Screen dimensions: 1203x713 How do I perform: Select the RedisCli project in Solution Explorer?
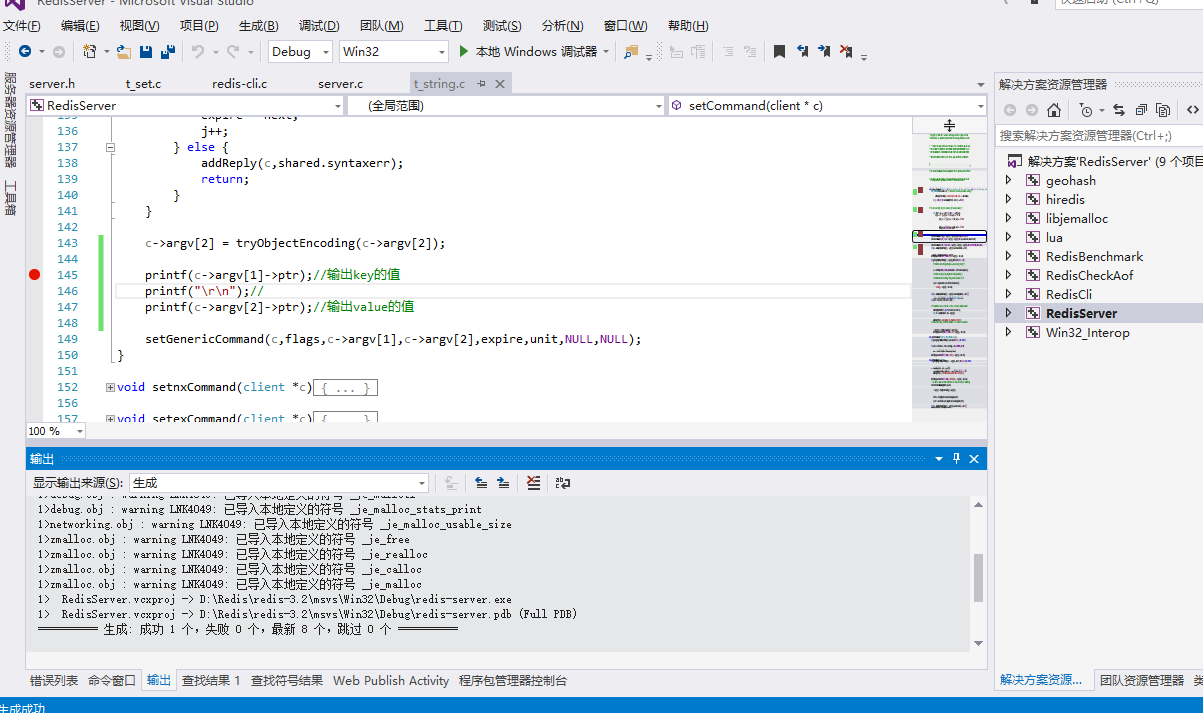[1068, 294]
